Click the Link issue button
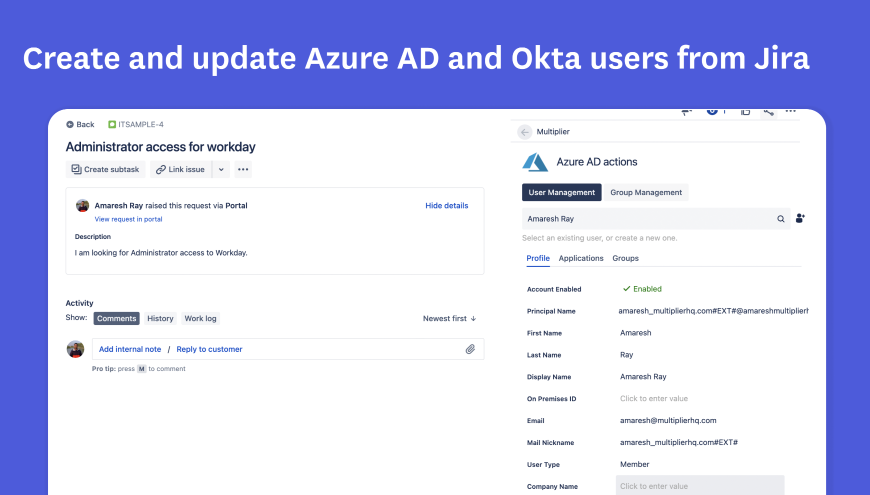The height and width of the screenshot is (495, 870). pyautogui.click(x=181, y=169)
